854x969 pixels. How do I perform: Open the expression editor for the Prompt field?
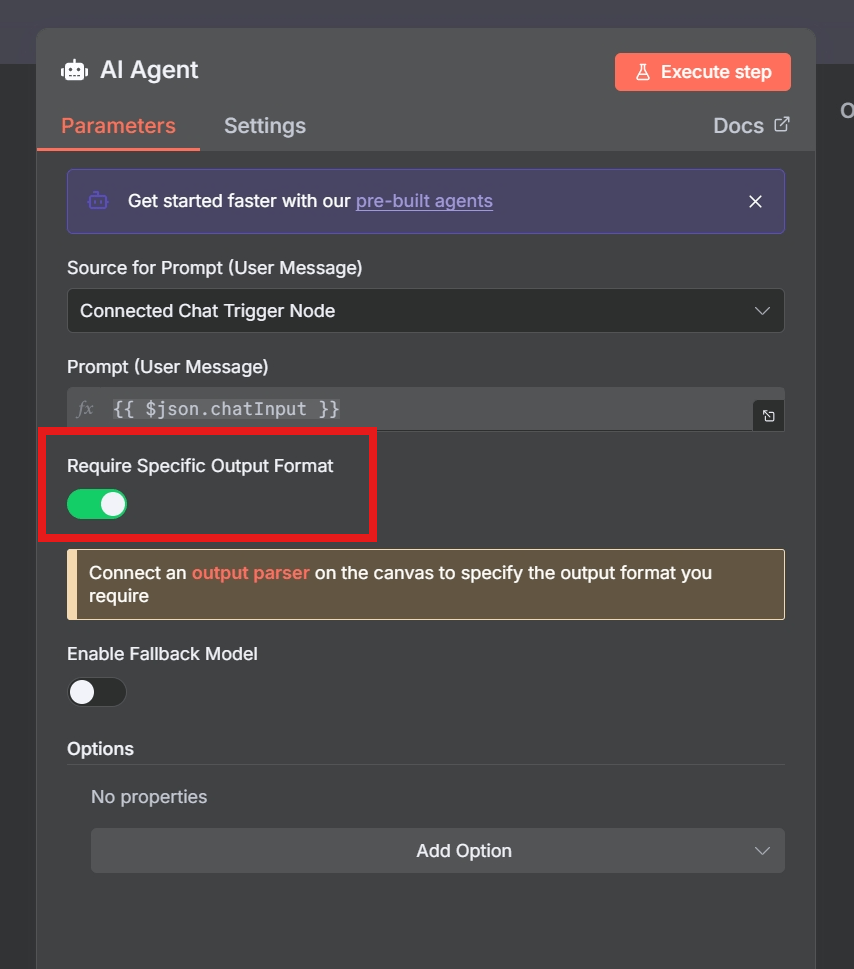coord(768,416)
